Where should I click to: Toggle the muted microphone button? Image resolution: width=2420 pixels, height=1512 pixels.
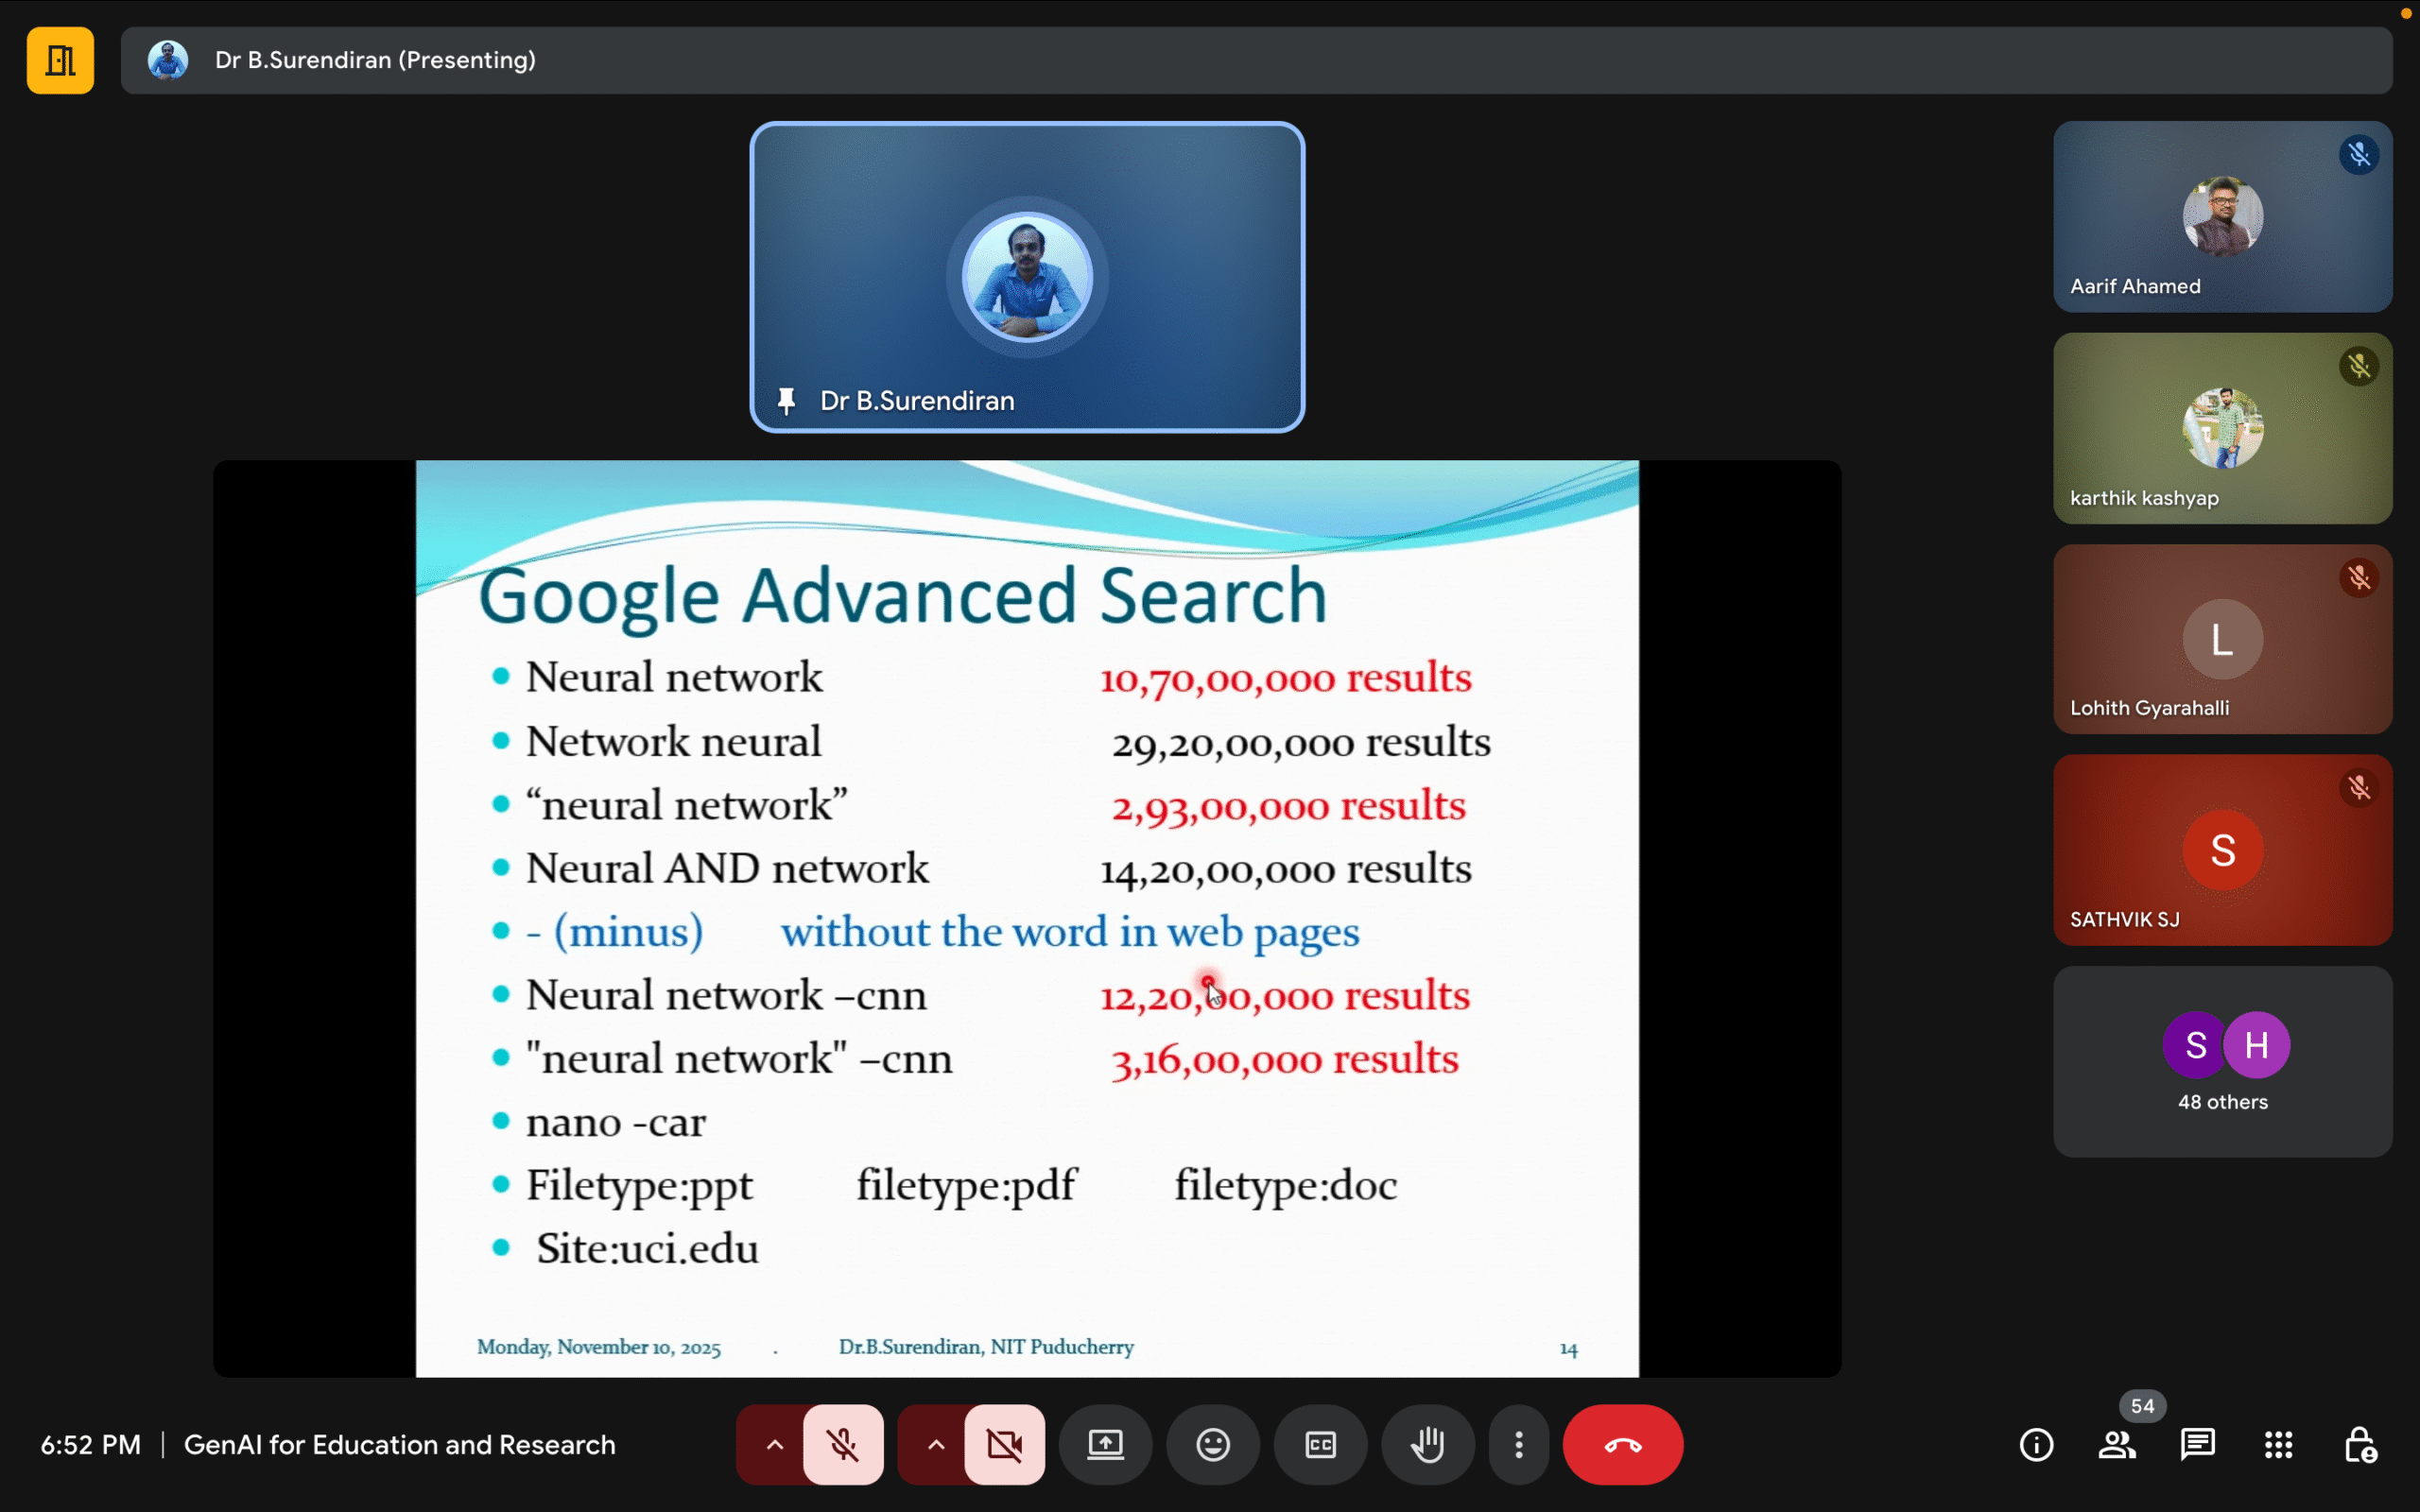(x=842, y=1444)
